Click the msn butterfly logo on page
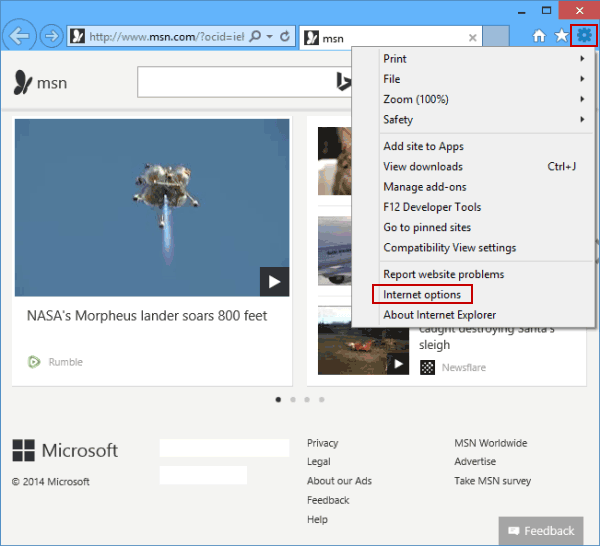600x546 pixels. (40, 82)
